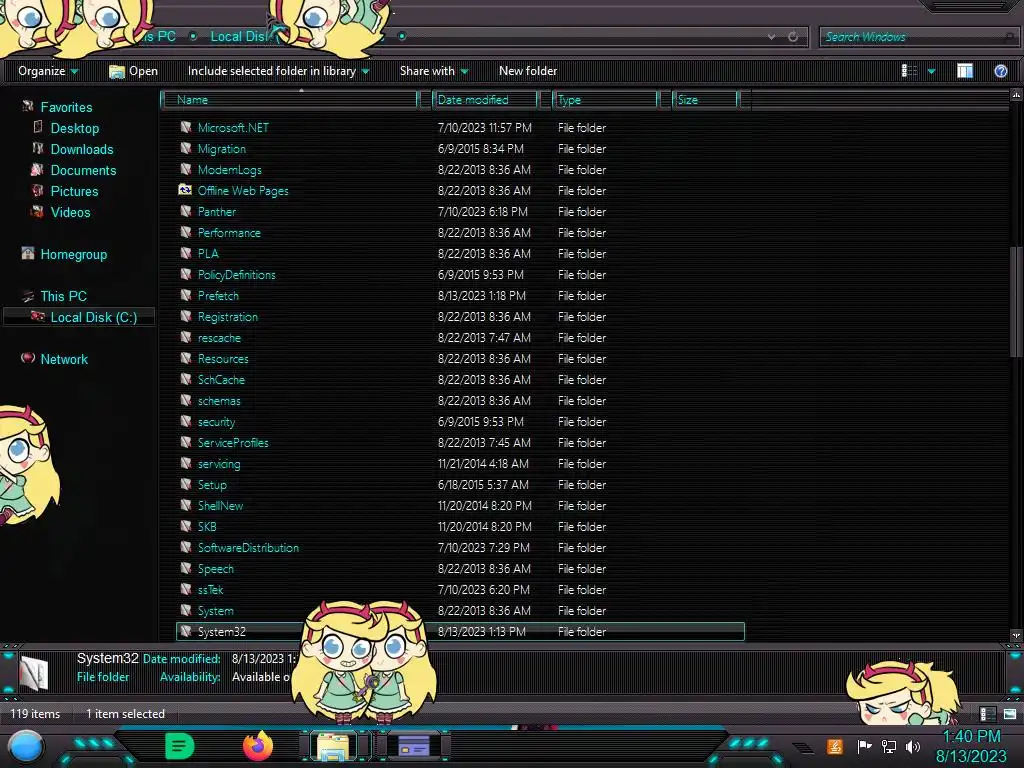Open the Start orb button
This screenshot has width=1024, height=768.
(x=26, y=746)
